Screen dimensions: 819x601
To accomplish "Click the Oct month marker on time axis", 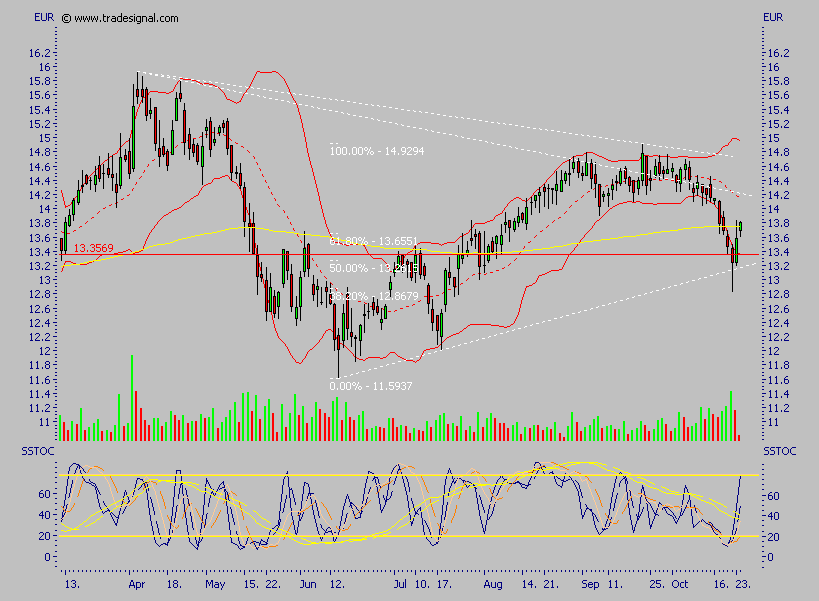I will (x=680, y=581).
